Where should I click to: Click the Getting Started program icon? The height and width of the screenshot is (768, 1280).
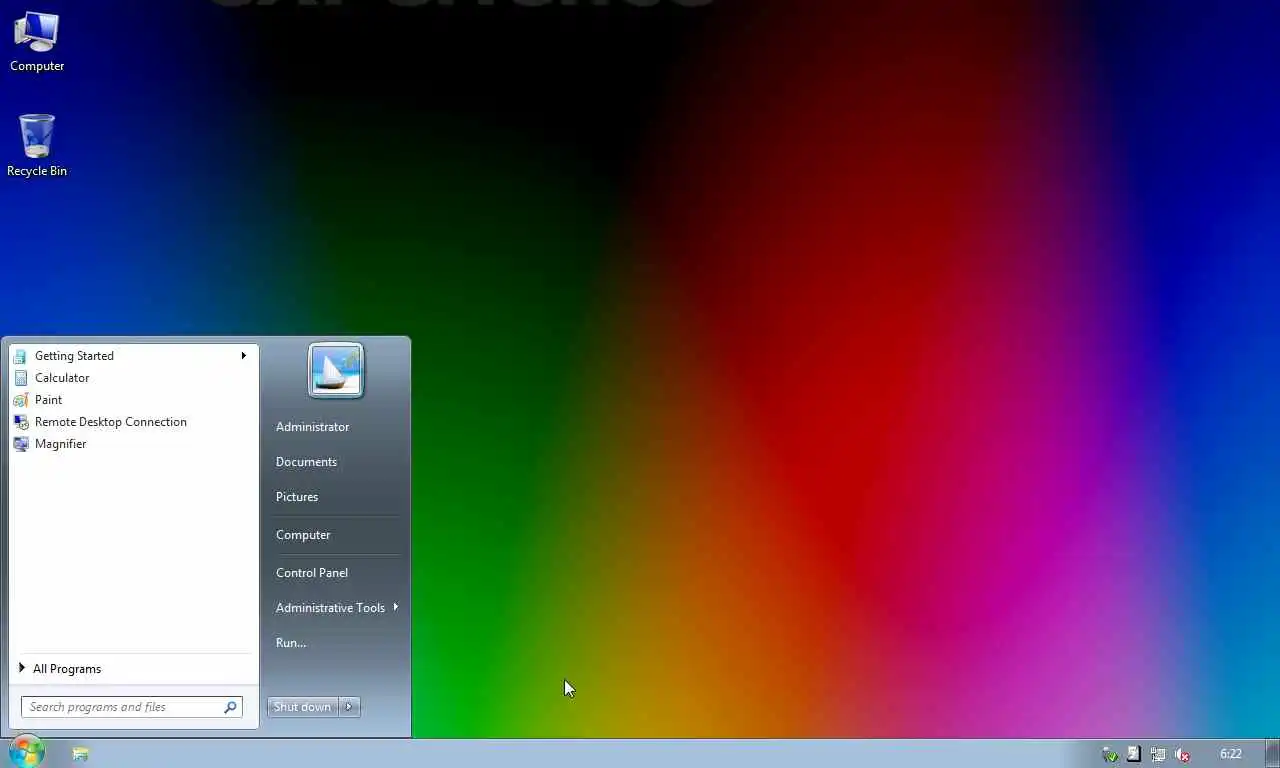pyautogui.click(x=21, y=356)
